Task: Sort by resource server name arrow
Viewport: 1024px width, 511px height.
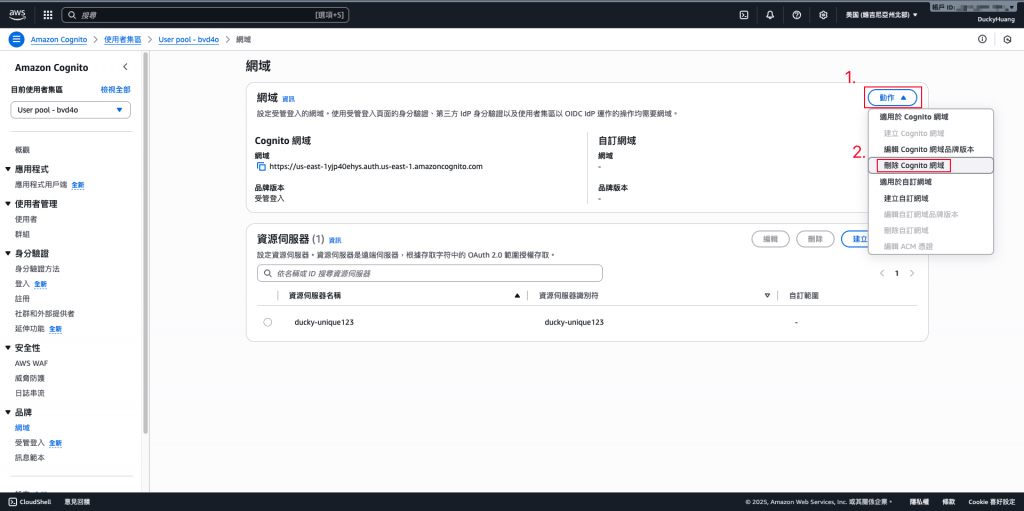Action: tap(517, 296)
